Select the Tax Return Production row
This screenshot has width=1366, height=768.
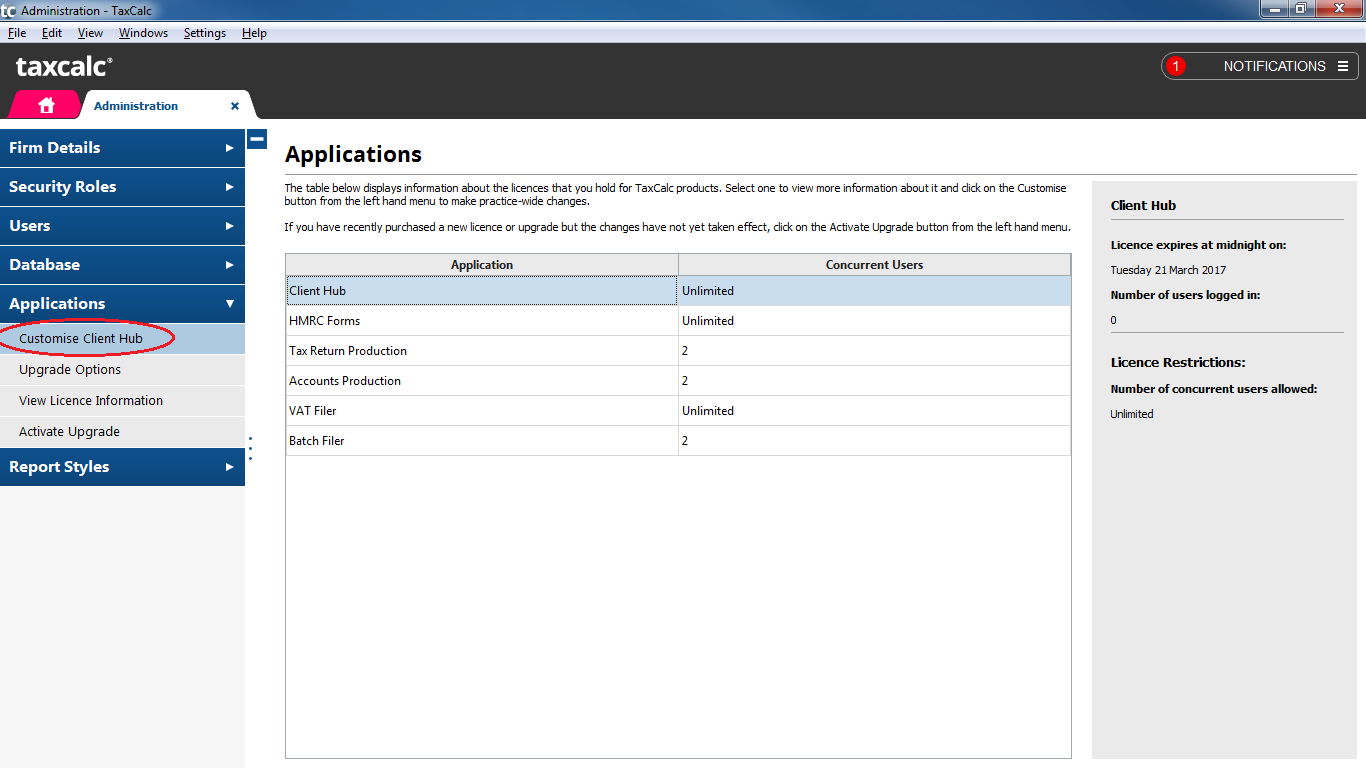tap(678, 351)
